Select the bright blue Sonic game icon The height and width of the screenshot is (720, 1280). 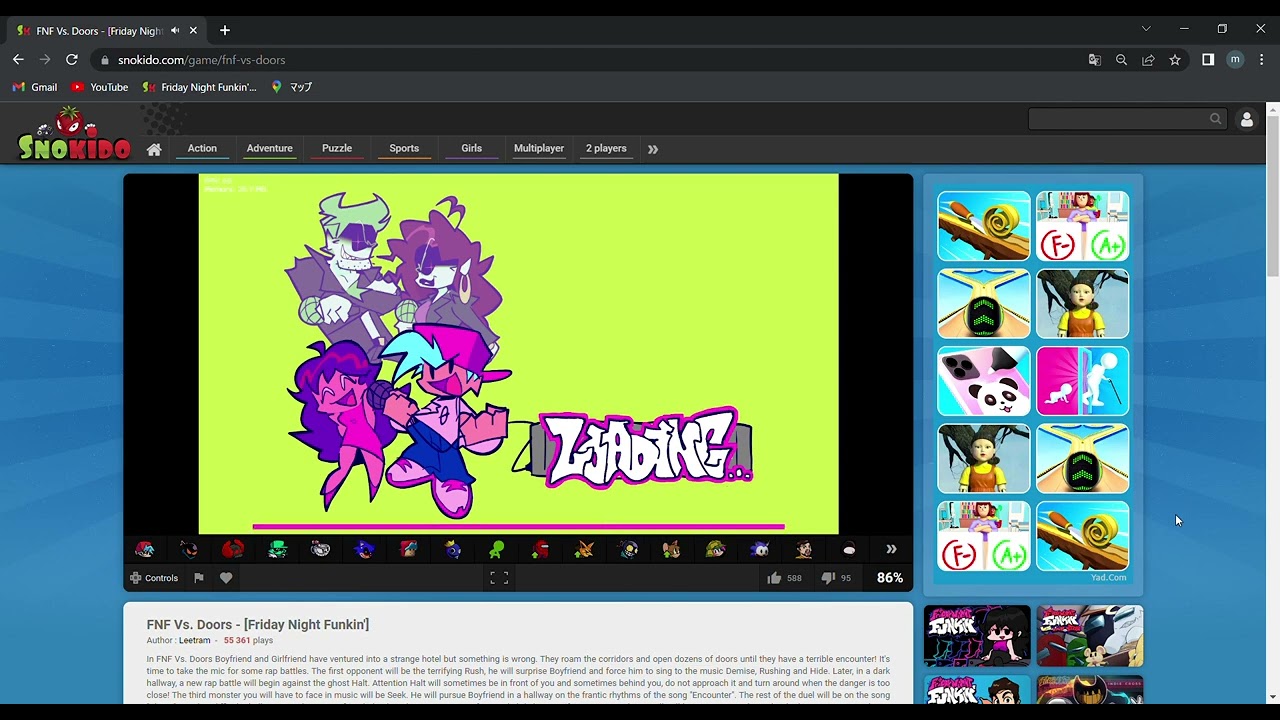pyautogui.click(x=759, y=549)
